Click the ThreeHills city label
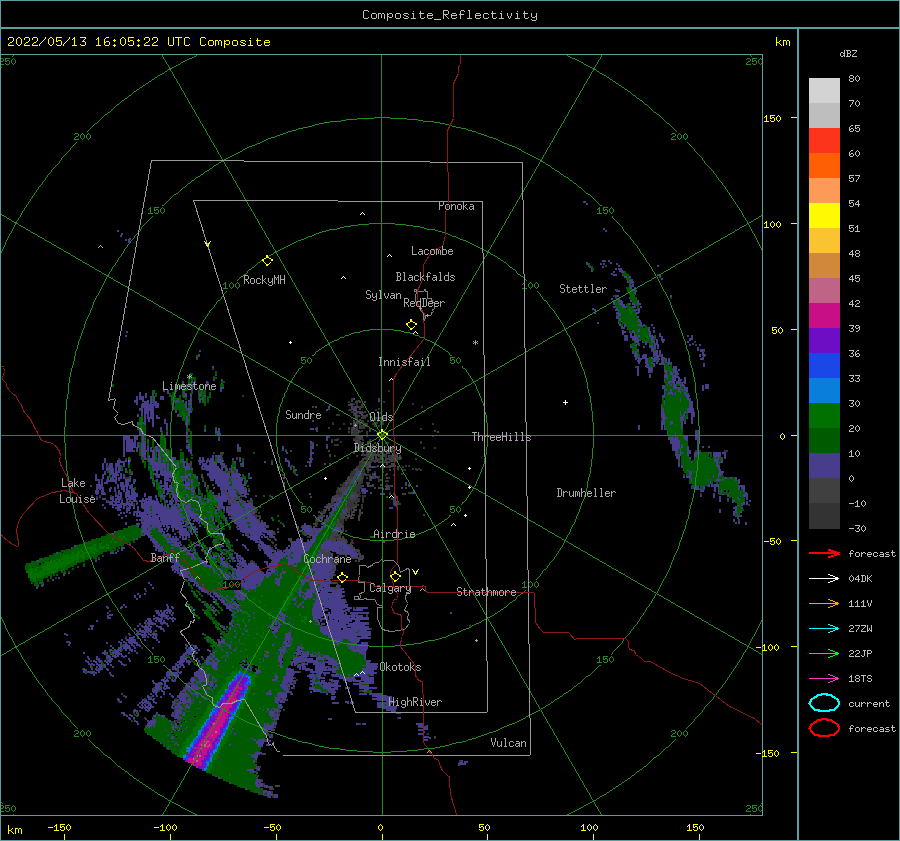The height and width of the screenshot is (841, 900). tap(502, 437)
